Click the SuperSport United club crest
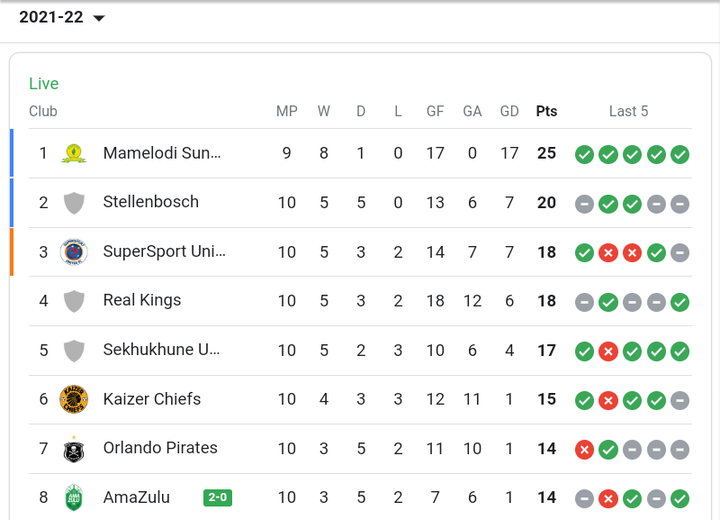This screenshot has height=520, width=720. click(x=74, y=252)
